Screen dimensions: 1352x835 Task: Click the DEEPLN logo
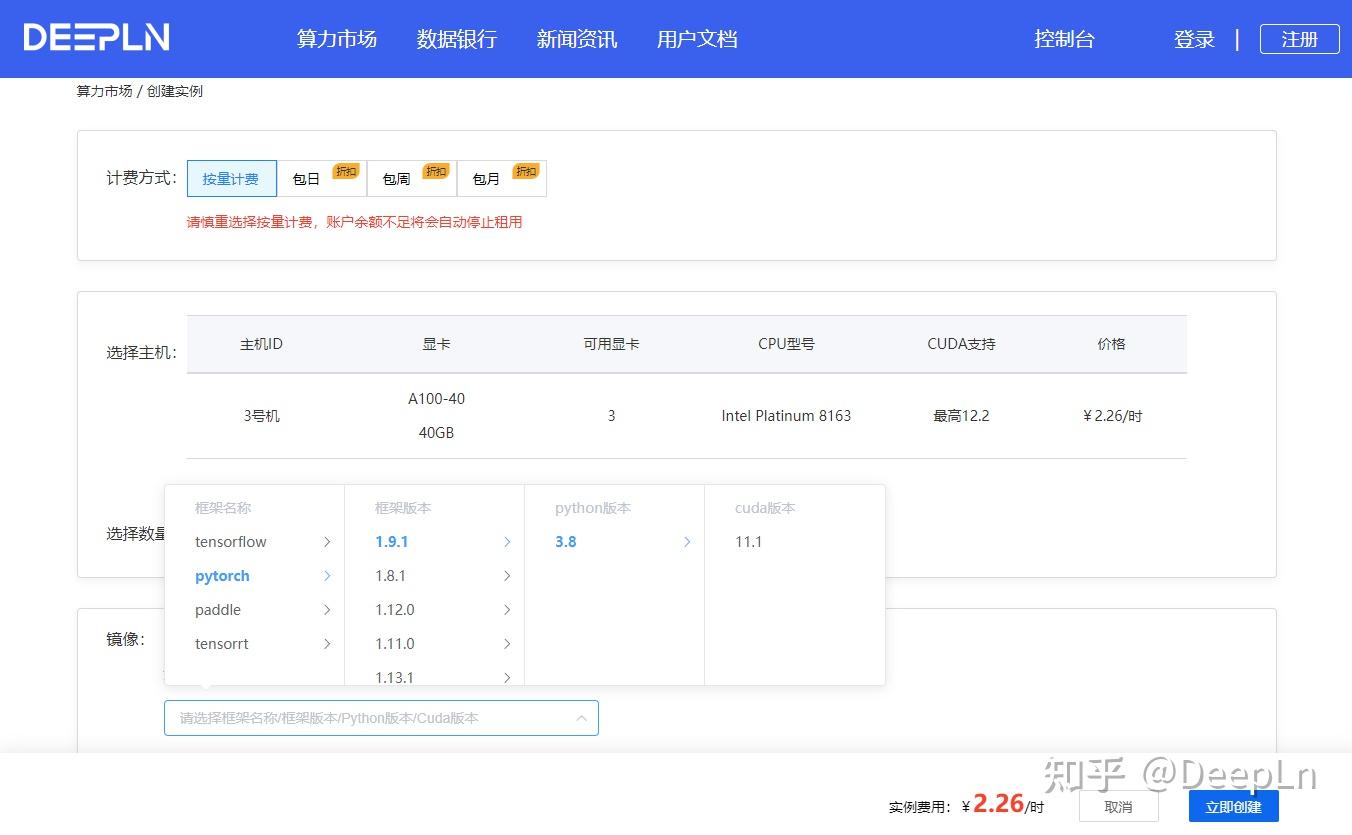click(x=95, y=37)
